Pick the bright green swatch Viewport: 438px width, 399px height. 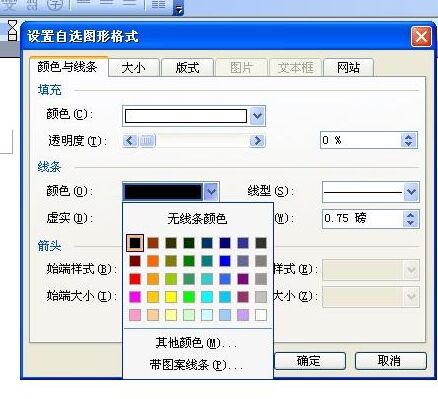coord(189,297)
